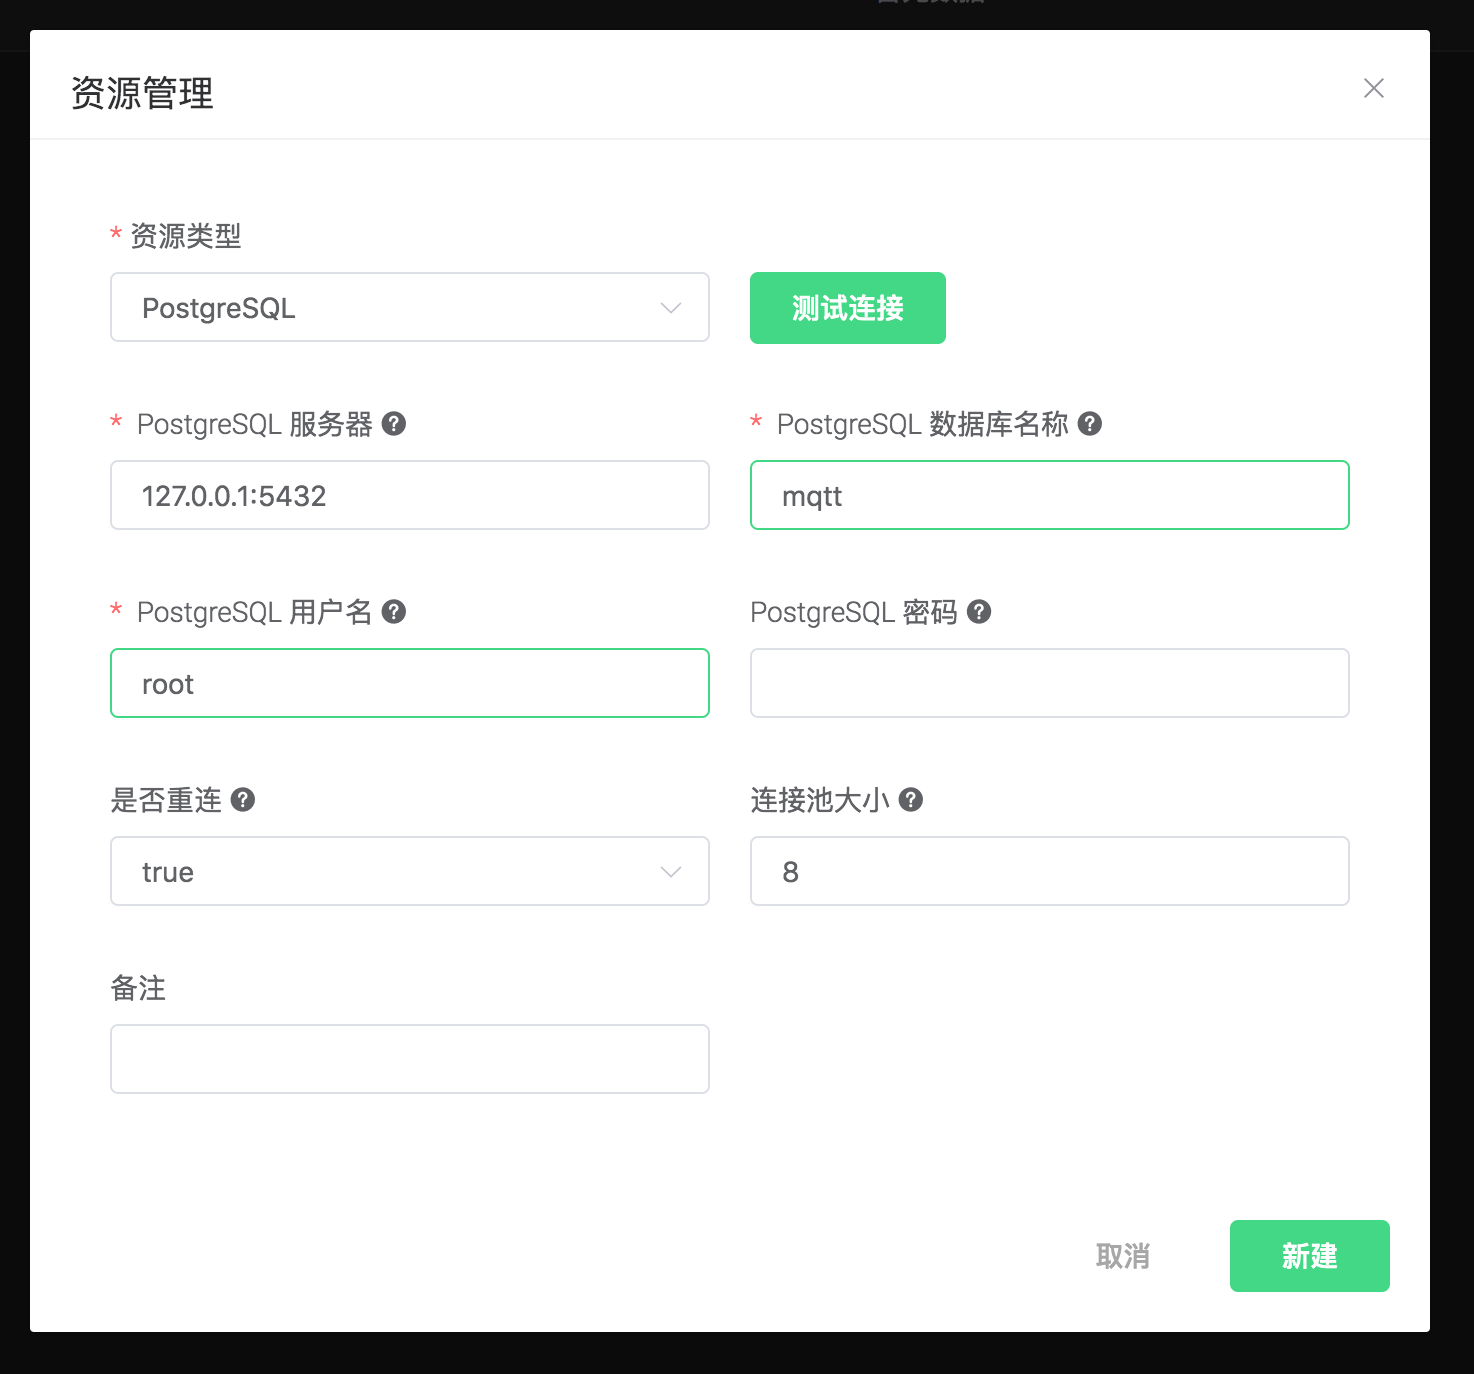The image size is (1474, 1374).
Task: Click the green 新建 button
Action: pos(1309,1256)
